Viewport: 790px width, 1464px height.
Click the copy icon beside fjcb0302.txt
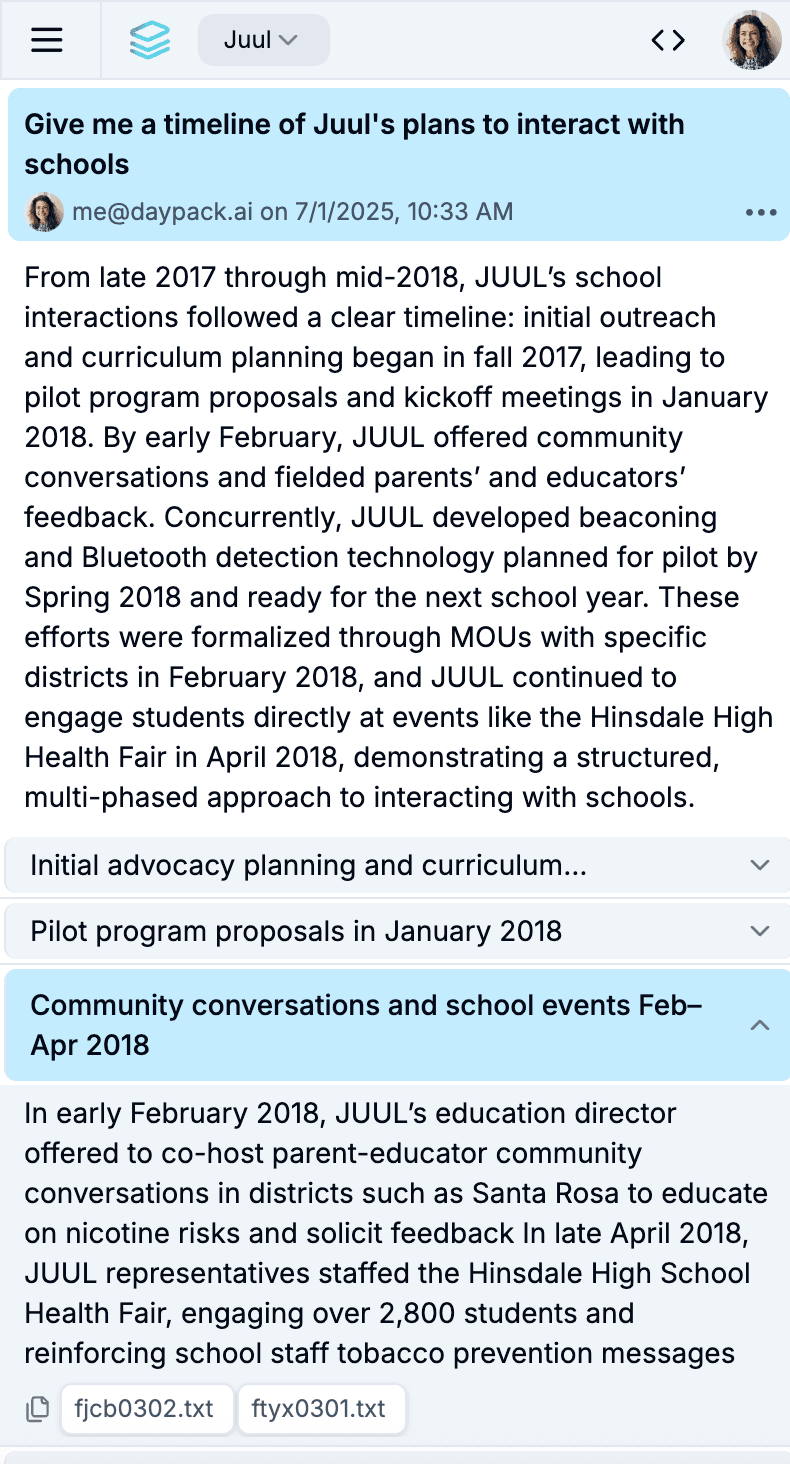[38, 1410]
